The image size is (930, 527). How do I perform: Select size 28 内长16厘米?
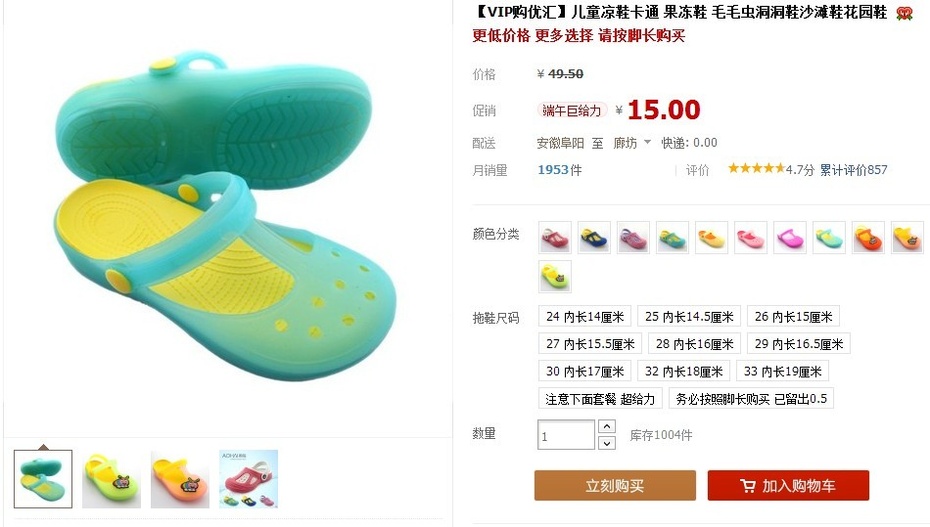695,344
